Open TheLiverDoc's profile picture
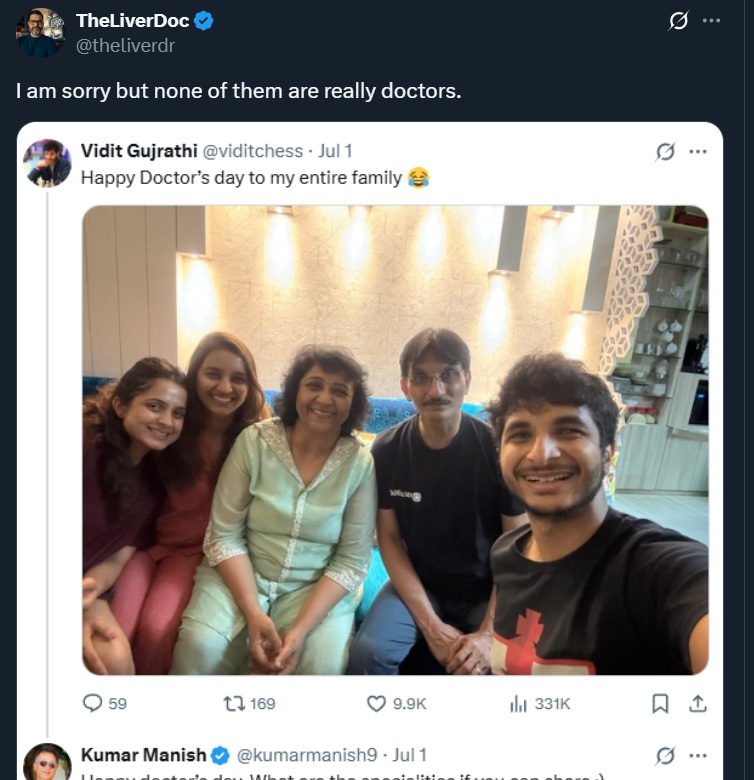The height and width of the screenshot is (780, 754). coord(40,32)
